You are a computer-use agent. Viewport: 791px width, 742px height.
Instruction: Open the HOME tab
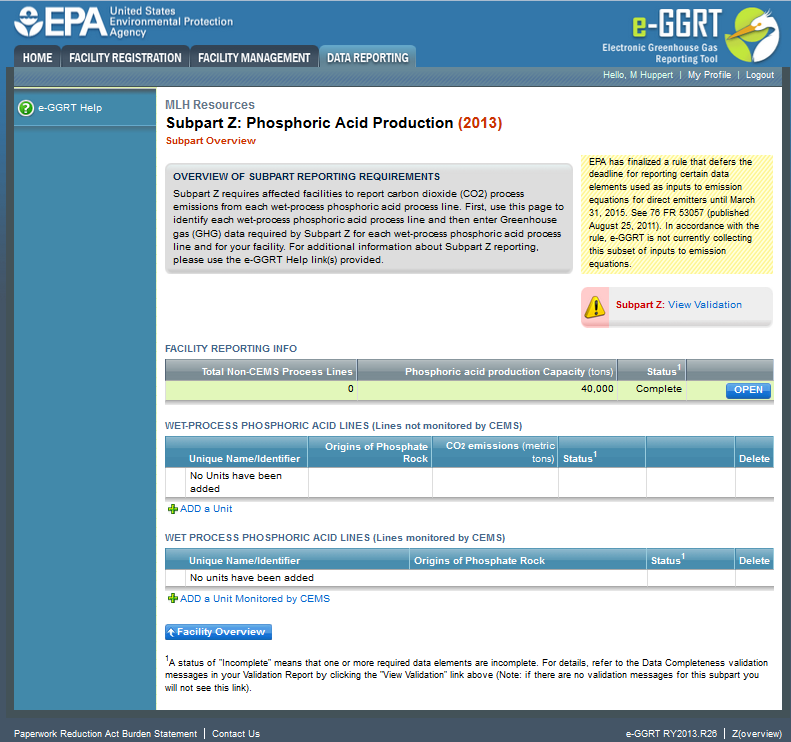(37, 58)
